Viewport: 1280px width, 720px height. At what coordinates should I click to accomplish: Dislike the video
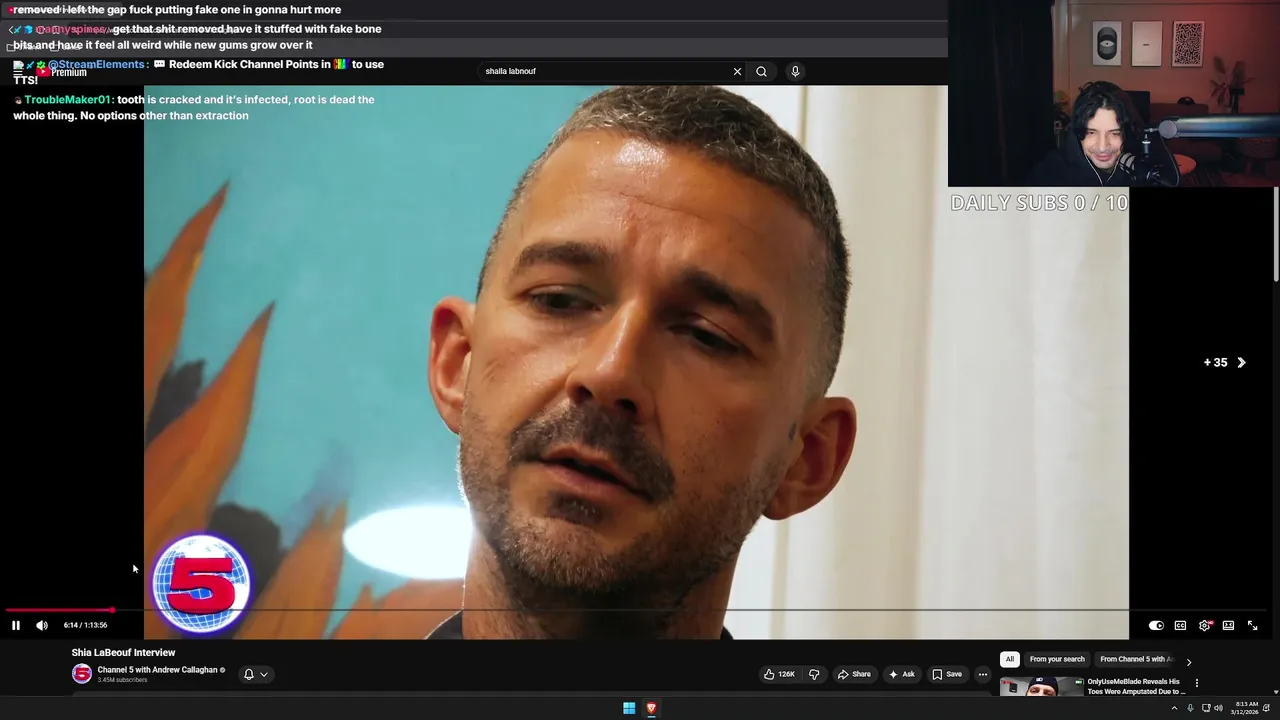click(x=813, y=674)
